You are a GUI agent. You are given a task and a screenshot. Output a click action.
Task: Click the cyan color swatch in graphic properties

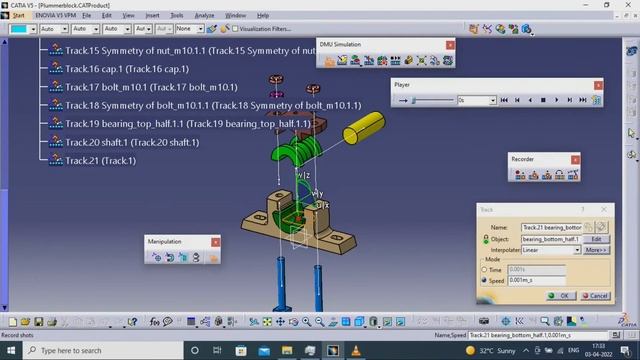pos(19,29)
